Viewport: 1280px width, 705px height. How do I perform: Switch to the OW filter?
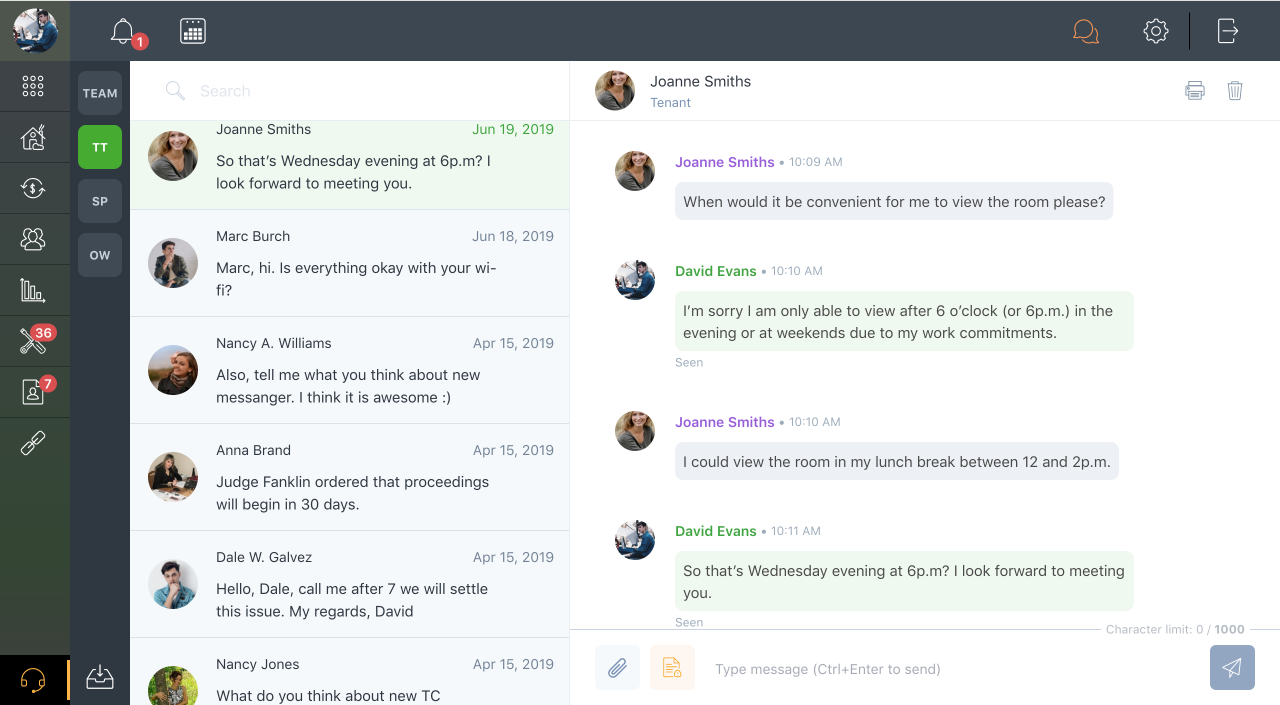click(100, 255)
